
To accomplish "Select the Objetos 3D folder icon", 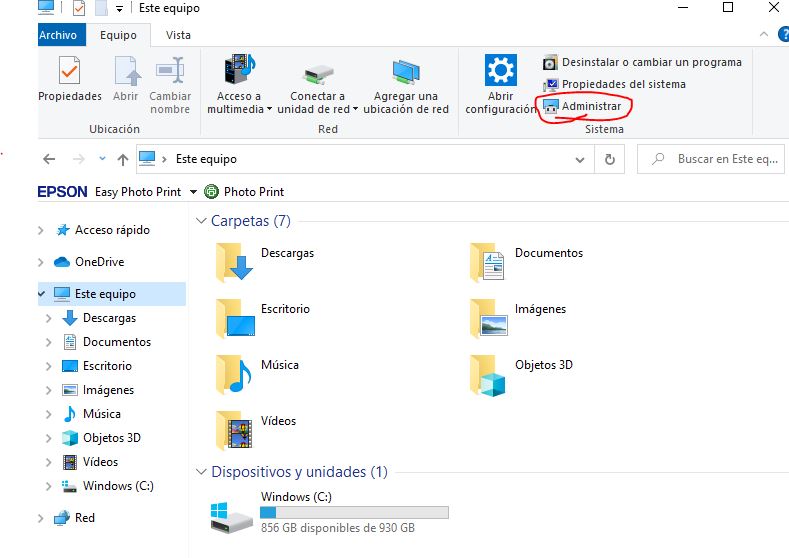I will pos(488,375).
